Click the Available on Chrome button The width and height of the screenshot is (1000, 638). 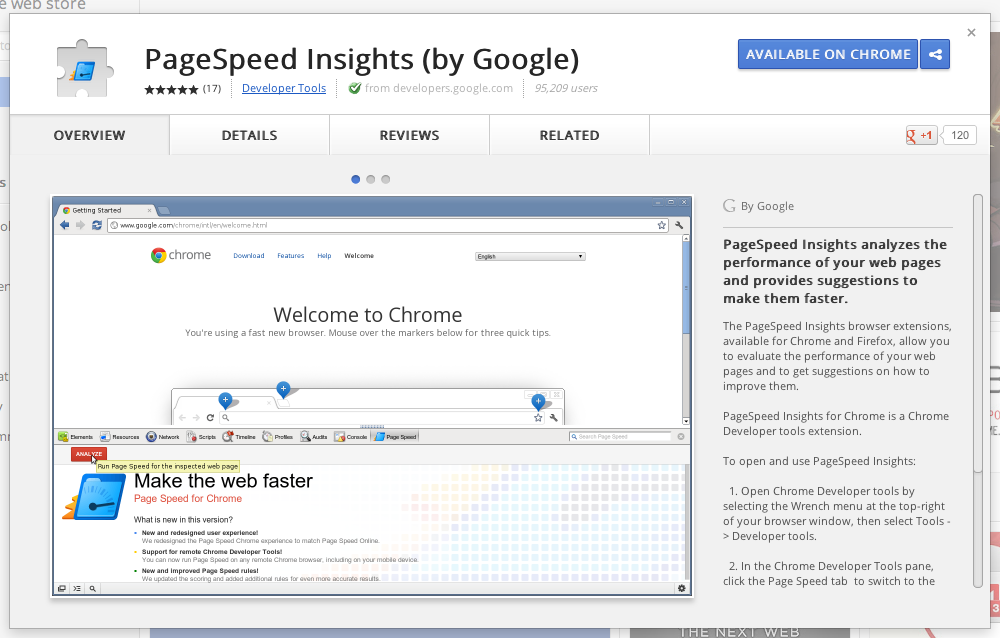tap(828, 55)
